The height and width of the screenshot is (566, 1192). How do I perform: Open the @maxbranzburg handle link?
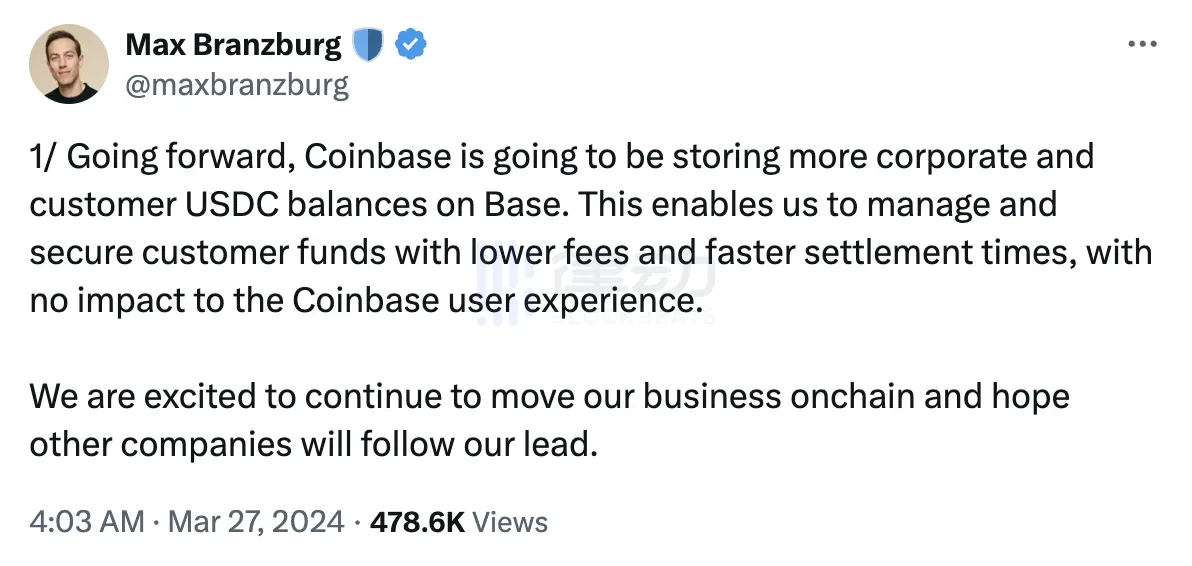coord(236,85)
